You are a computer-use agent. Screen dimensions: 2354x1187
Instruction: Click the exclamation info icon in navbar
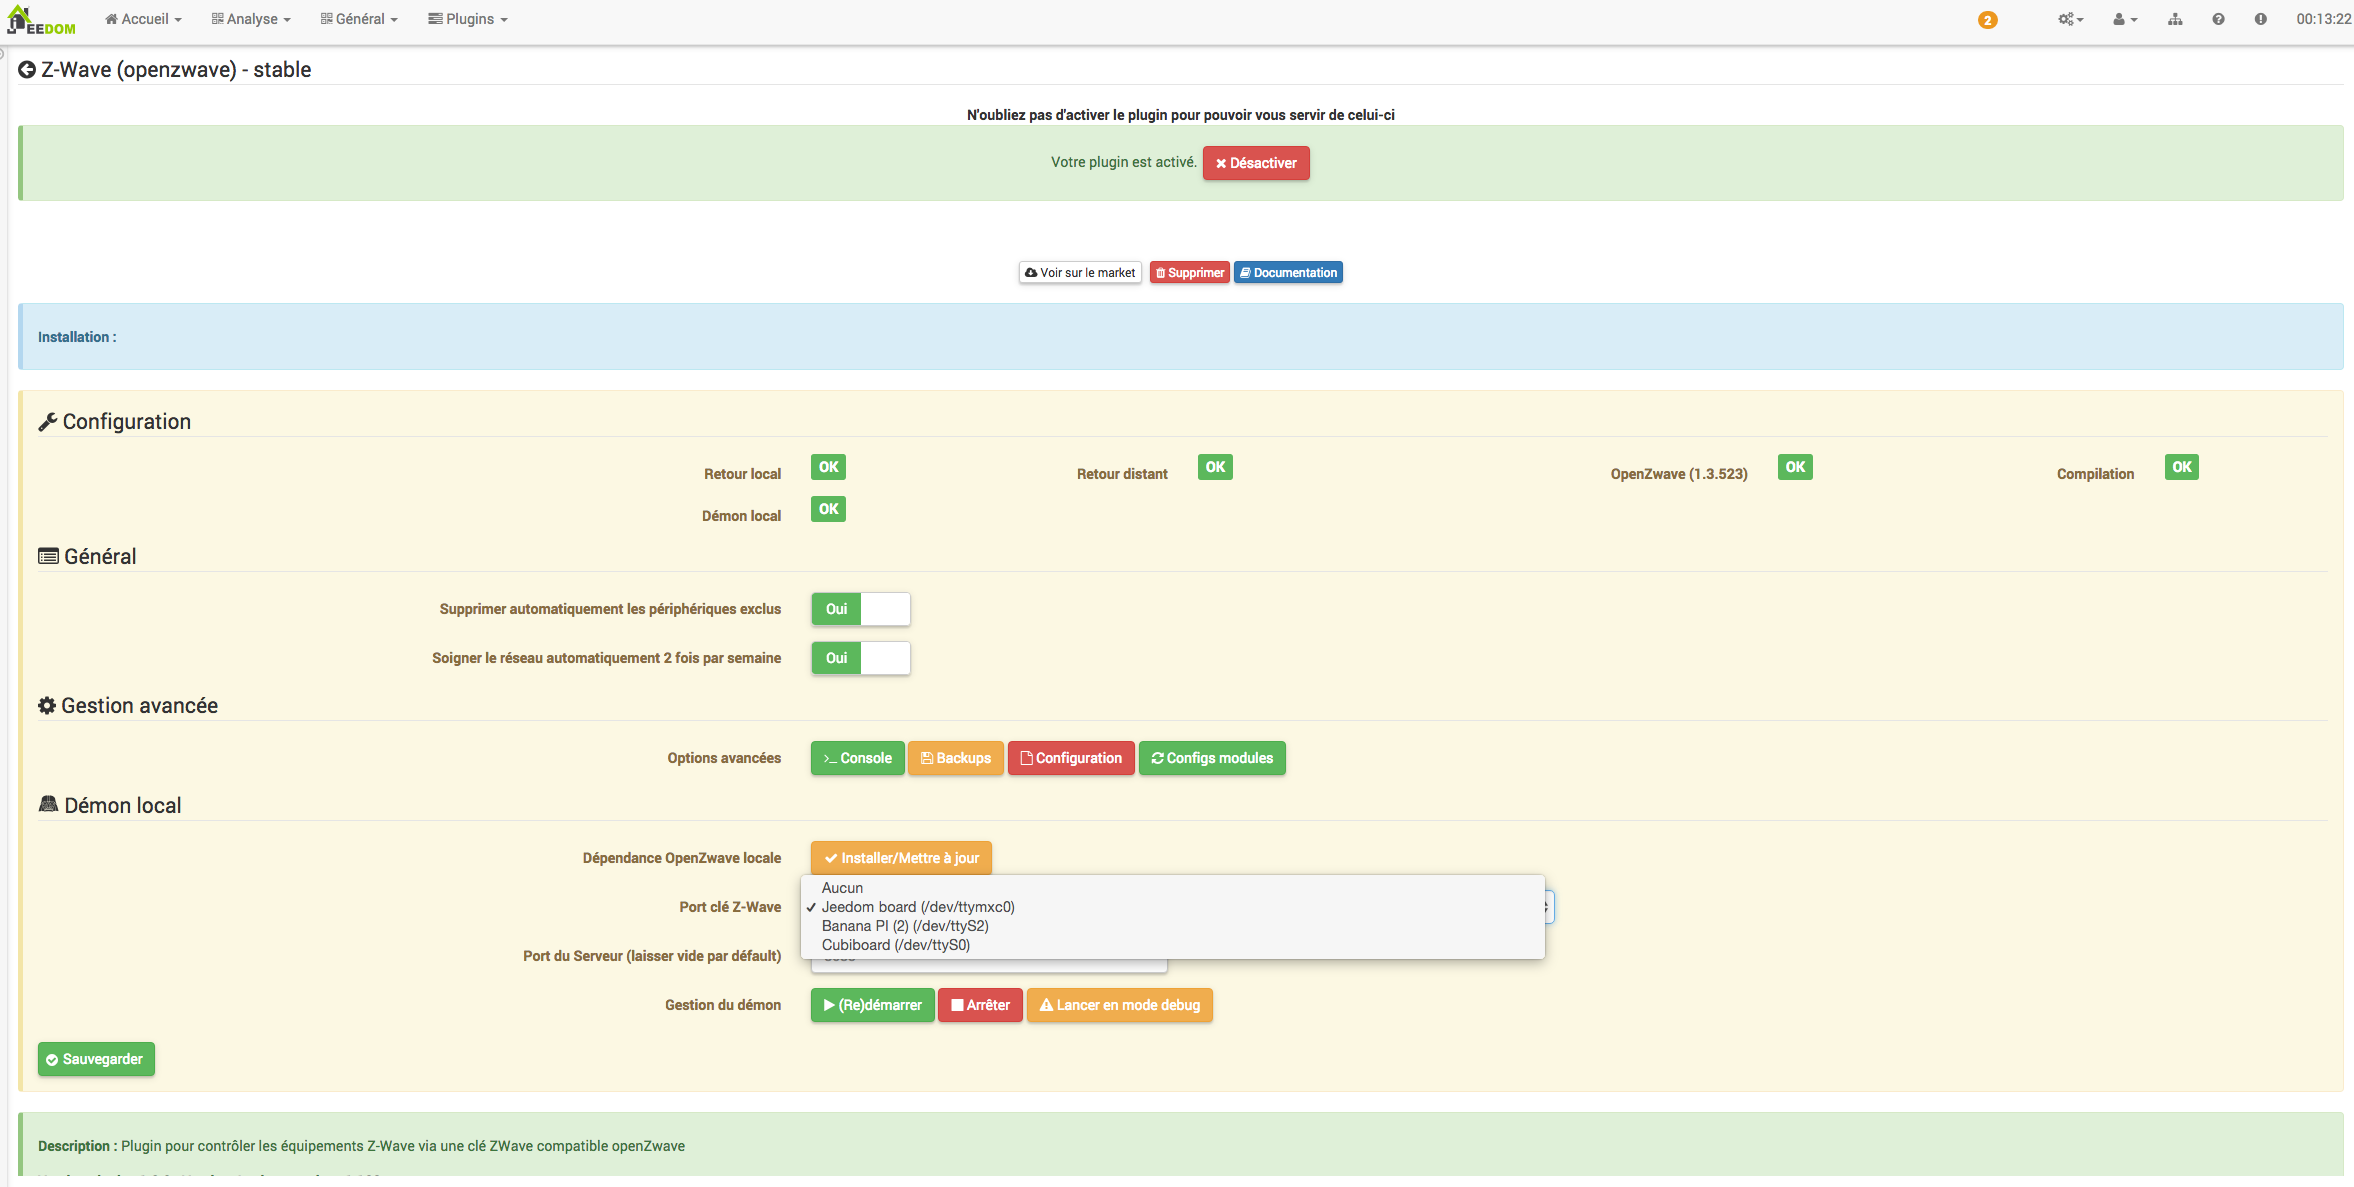(2260, 19)
